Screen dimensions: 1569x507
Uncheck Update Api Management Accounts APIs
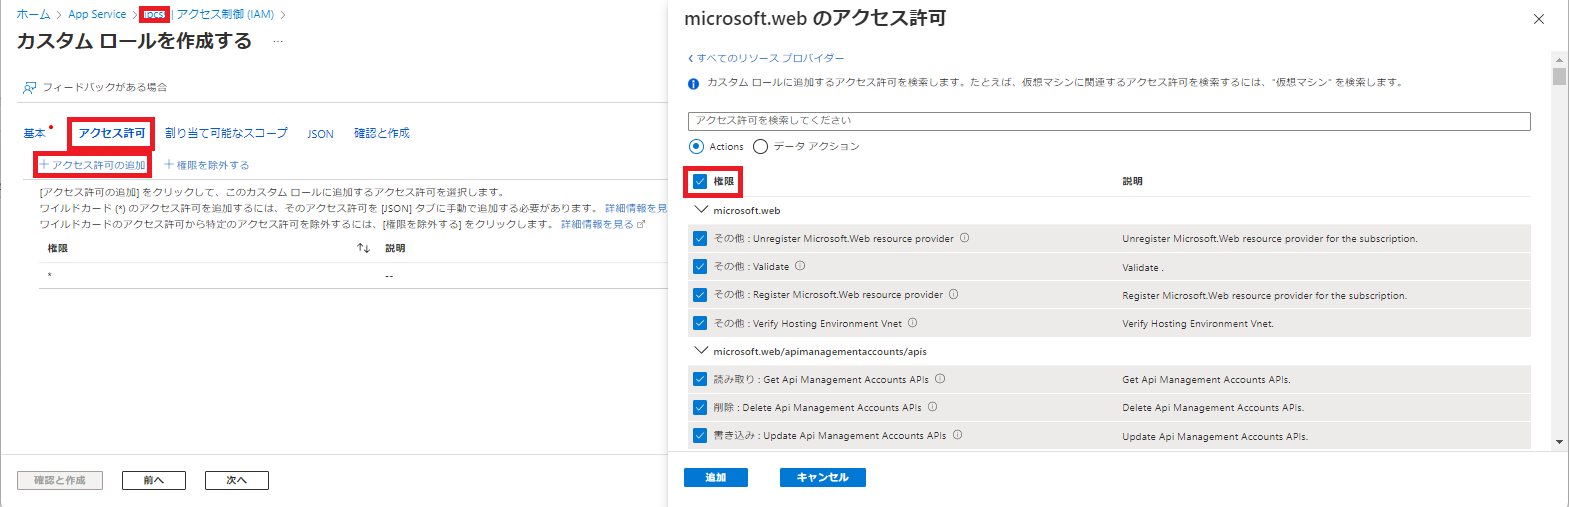coord(700,435)
